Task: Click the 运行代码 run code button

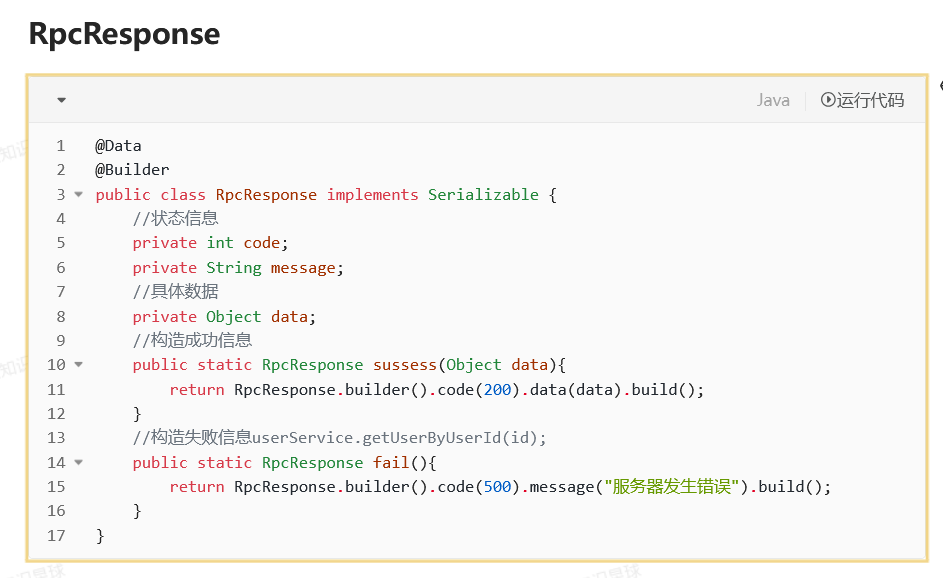Action: 862,100
